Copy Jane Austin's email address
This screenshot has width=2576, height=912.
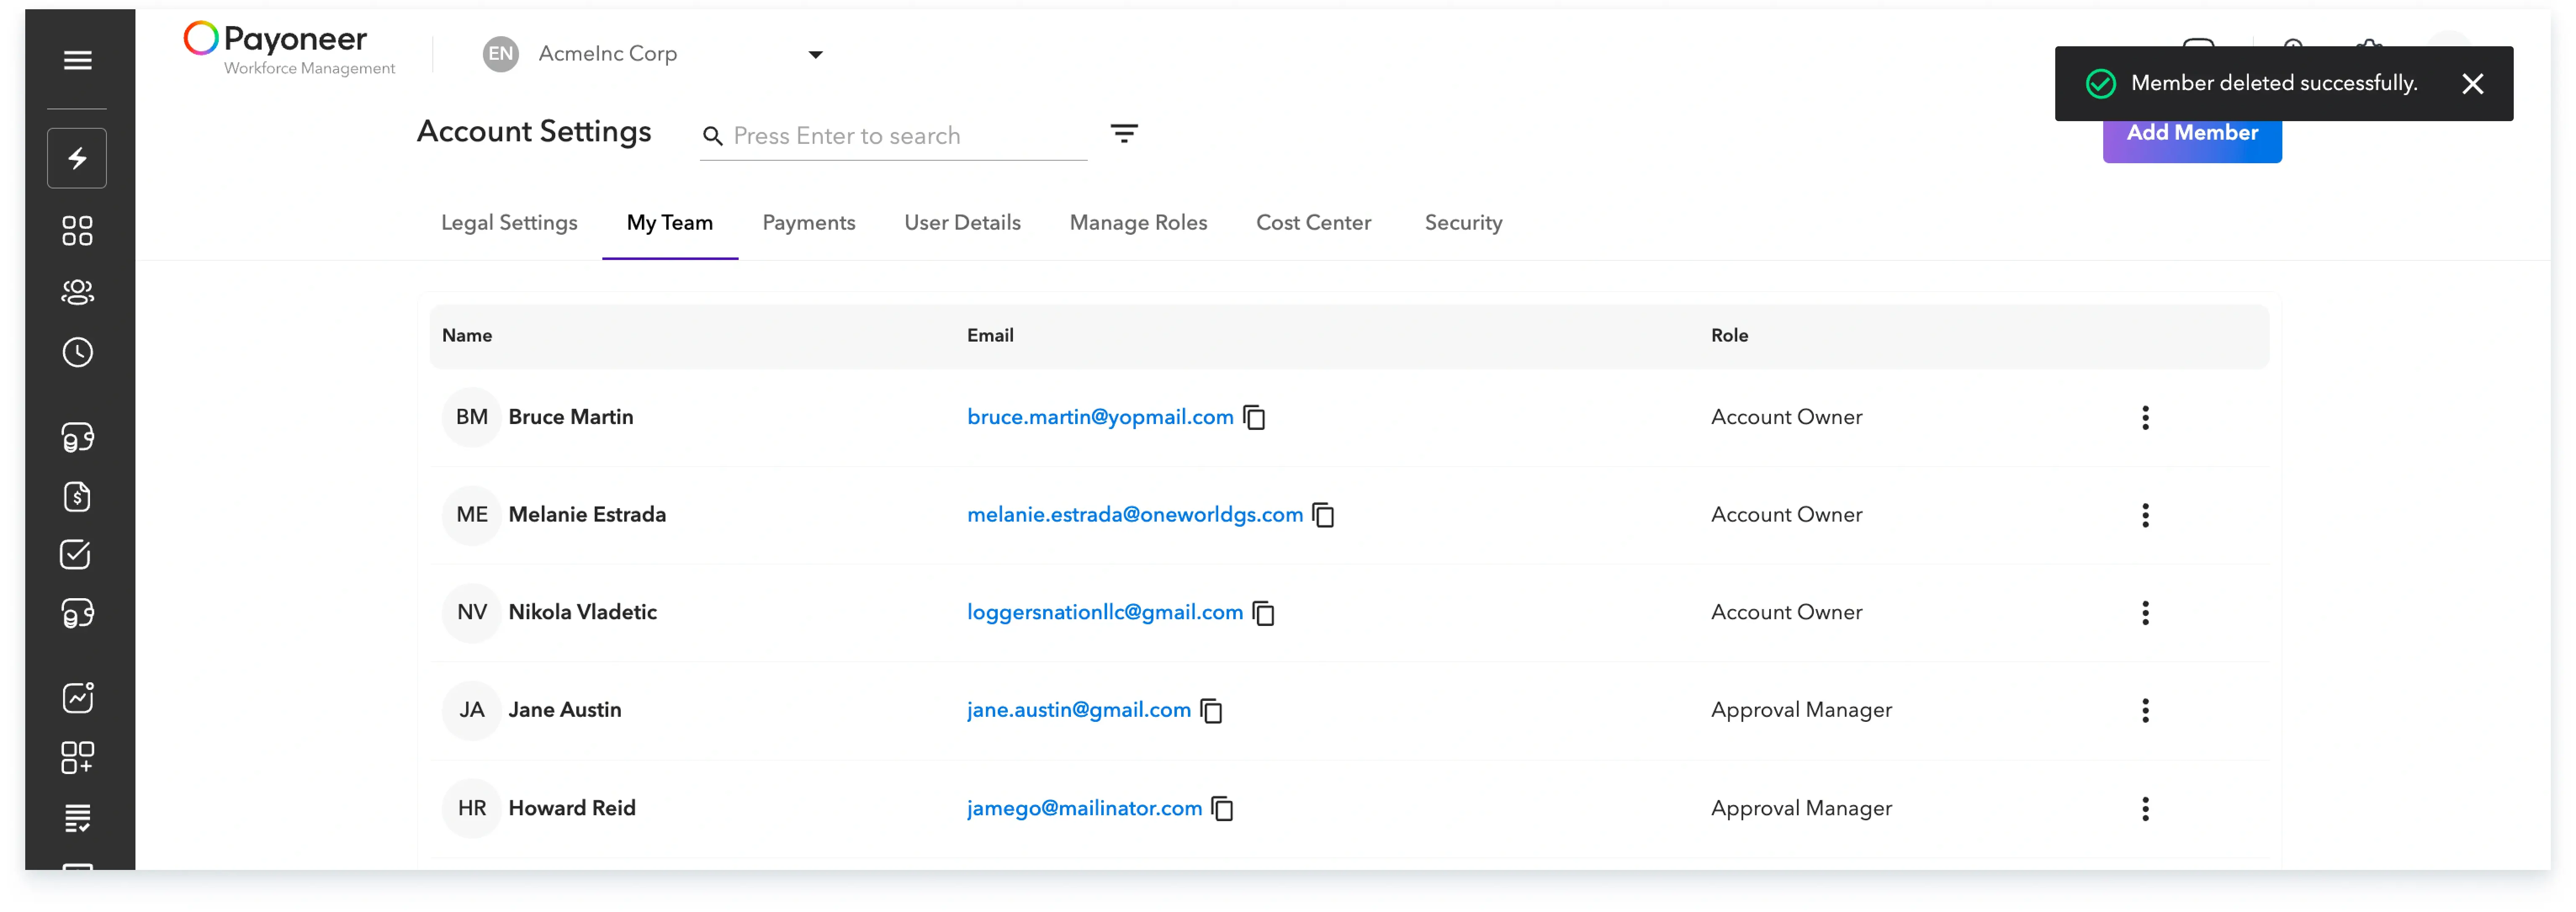(1212, 710)
